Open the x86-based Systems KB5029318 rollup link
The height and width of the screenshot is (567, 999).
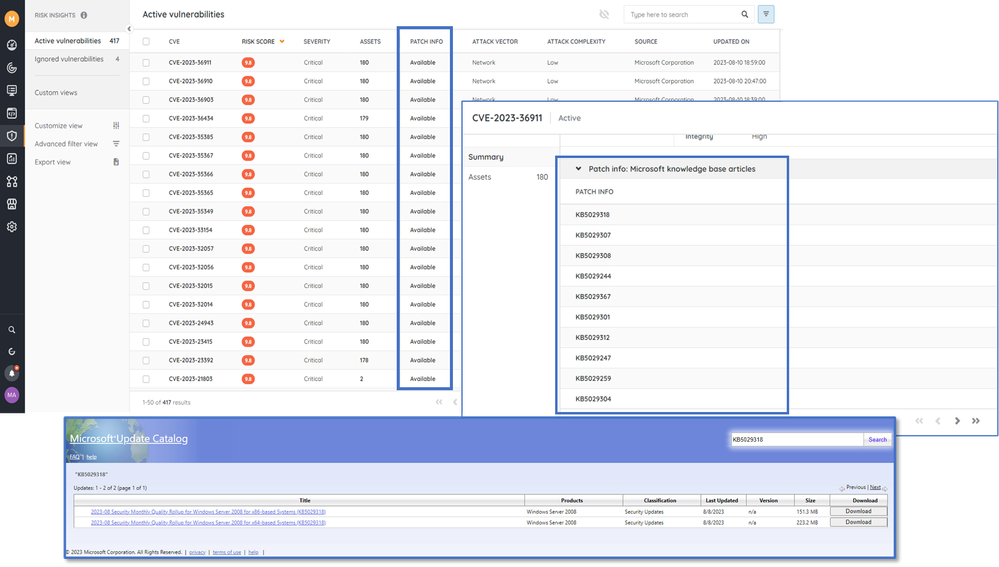[208, 511]
